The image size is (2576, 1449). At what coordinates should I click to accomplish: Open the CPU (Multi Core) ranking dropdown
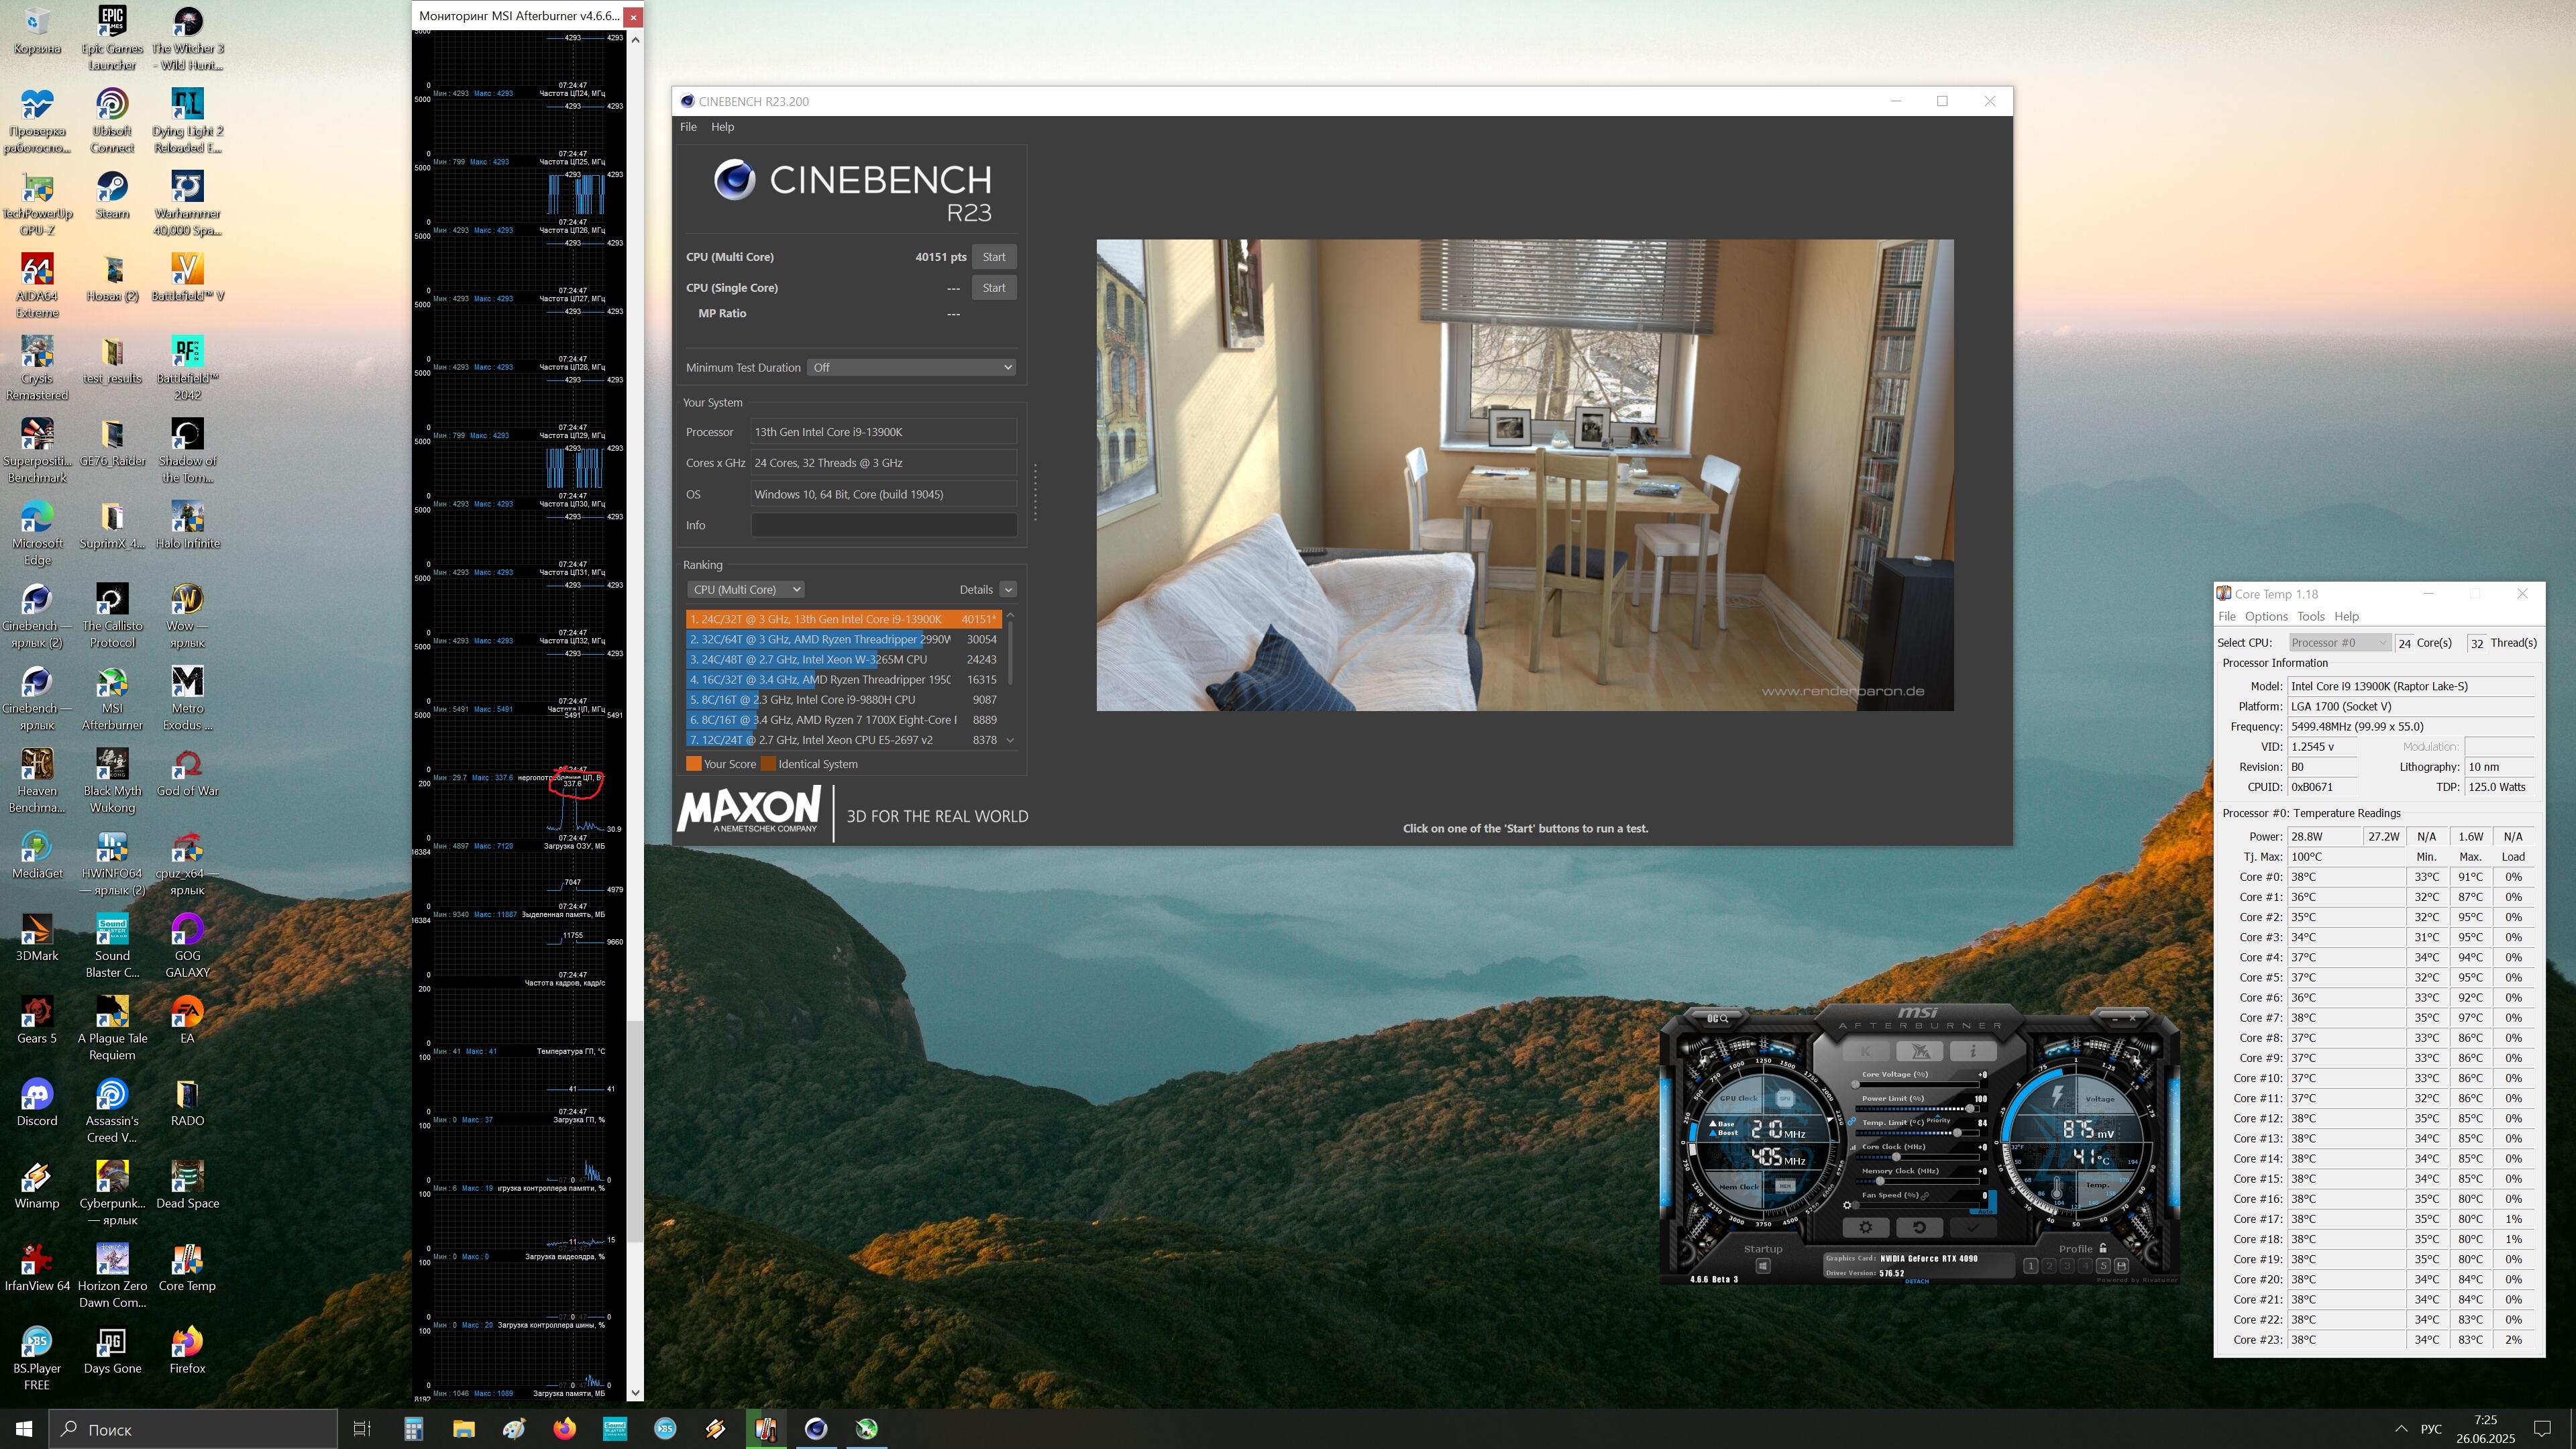tap(746, 590)
